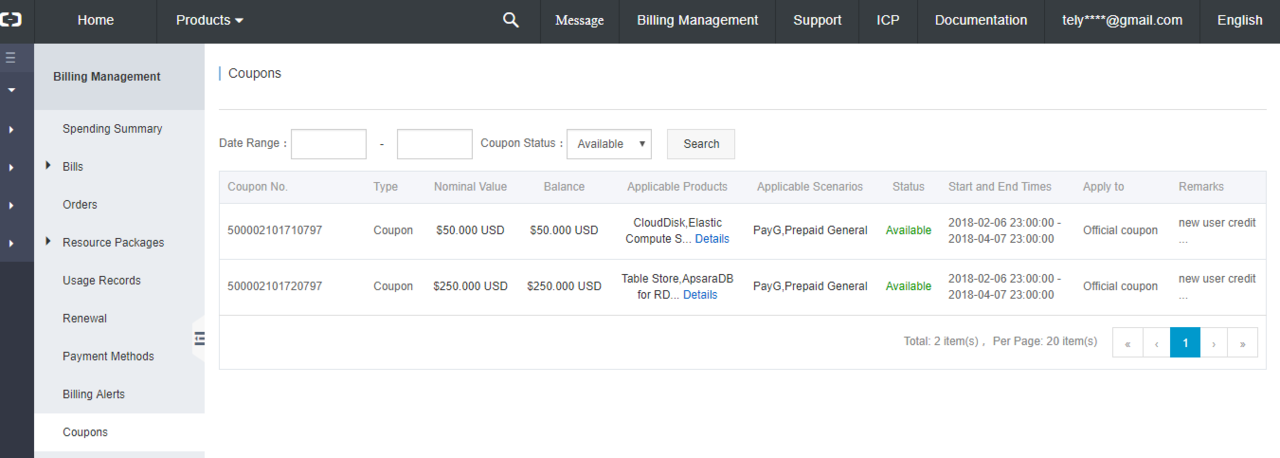
Task: Expand the Resource Packages section
Action: (48, 242)
